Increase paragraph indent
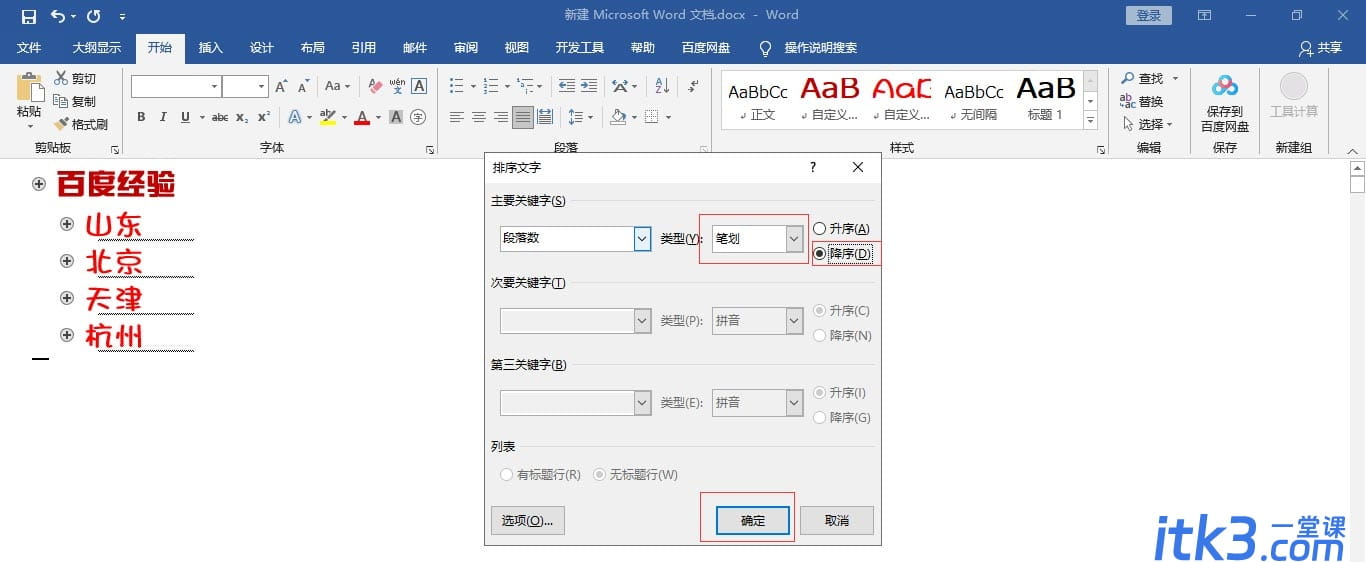The image size is (1366, 562). 589,86
